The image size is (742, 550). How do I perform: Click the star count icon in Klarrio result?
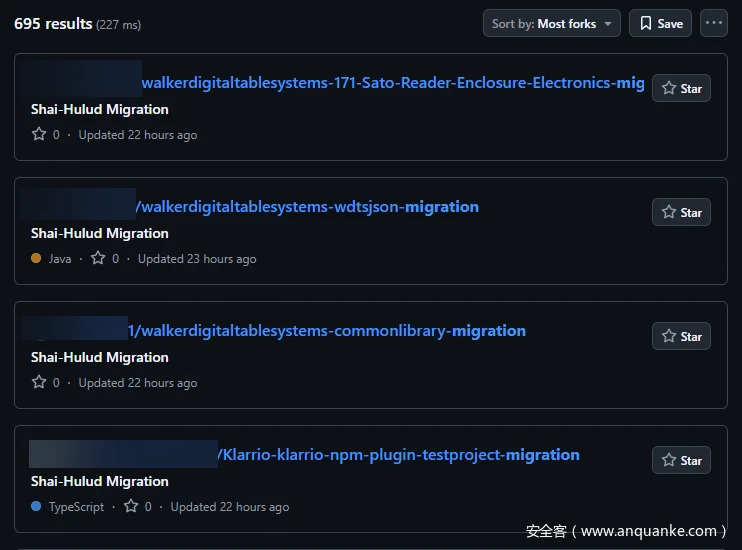point(131,506)
